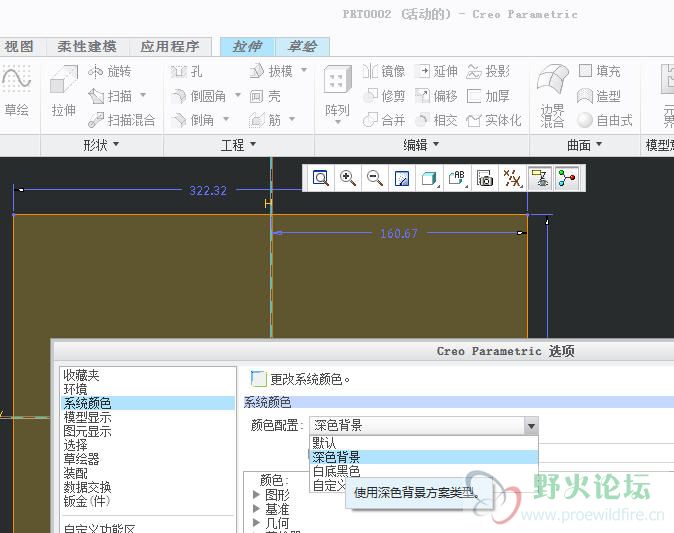Choose Dark Background (深色背景) list option

tap(424, 457)
